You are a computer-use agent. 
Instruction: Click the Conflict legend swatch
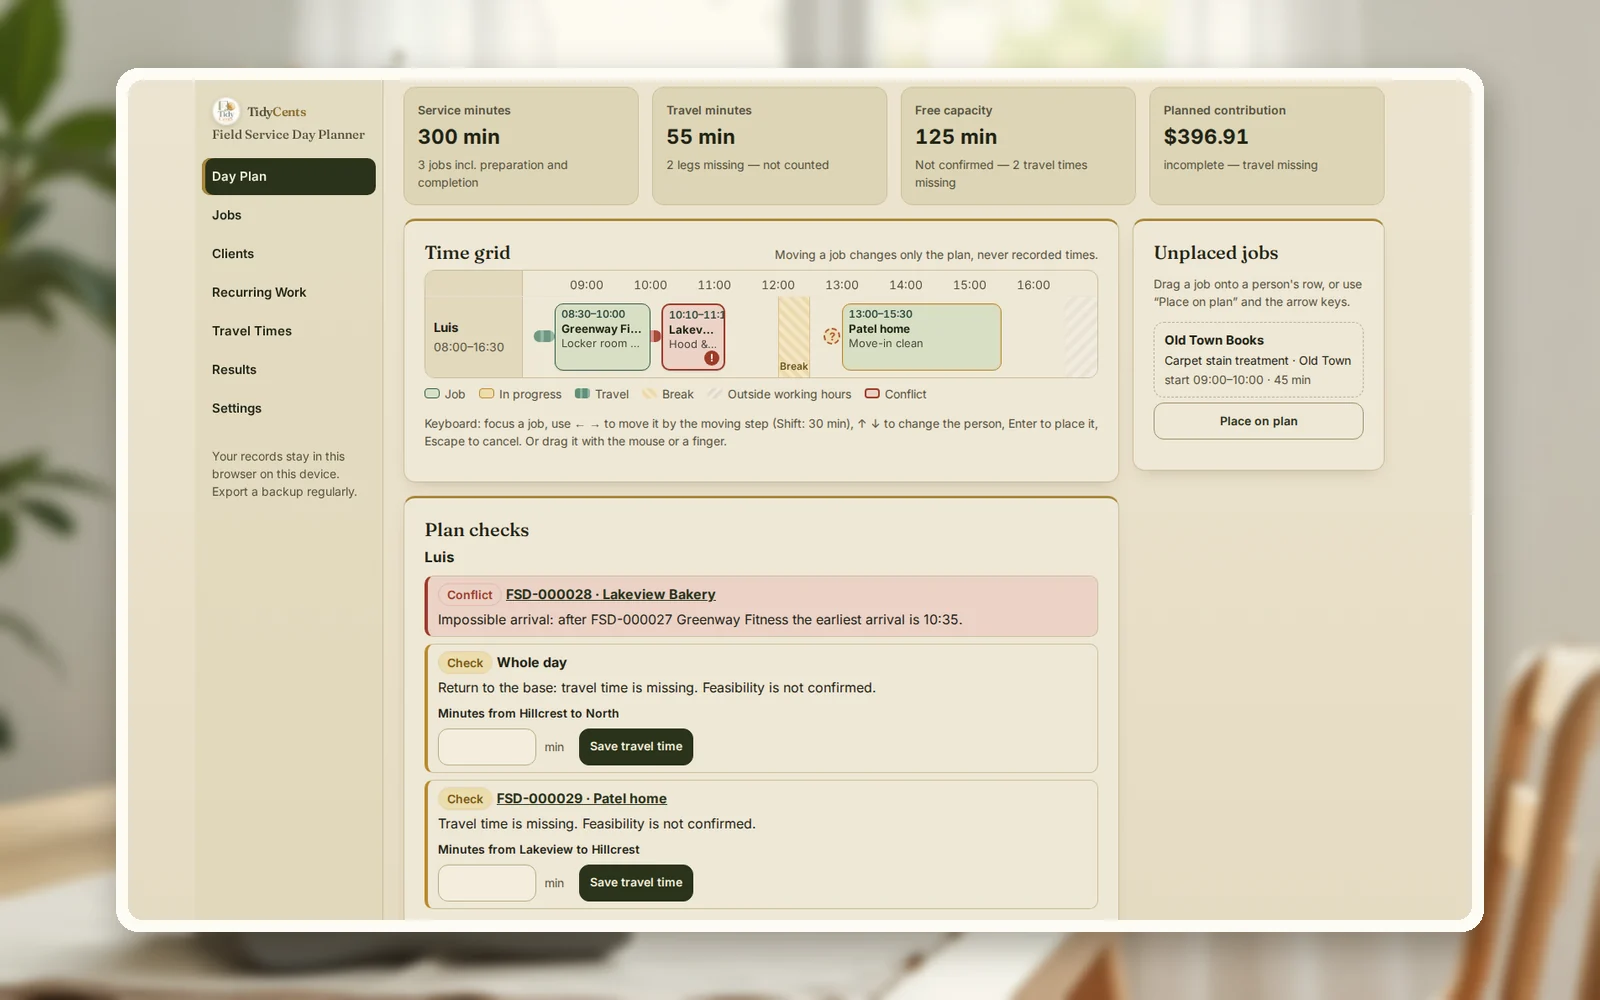click(872, 394)
